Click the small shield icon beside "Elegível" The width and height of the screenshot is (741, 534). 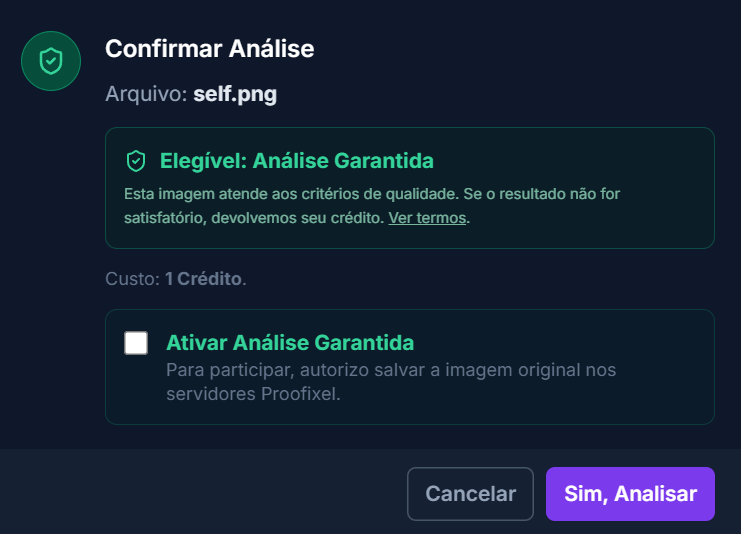click(x=136, y=160)
